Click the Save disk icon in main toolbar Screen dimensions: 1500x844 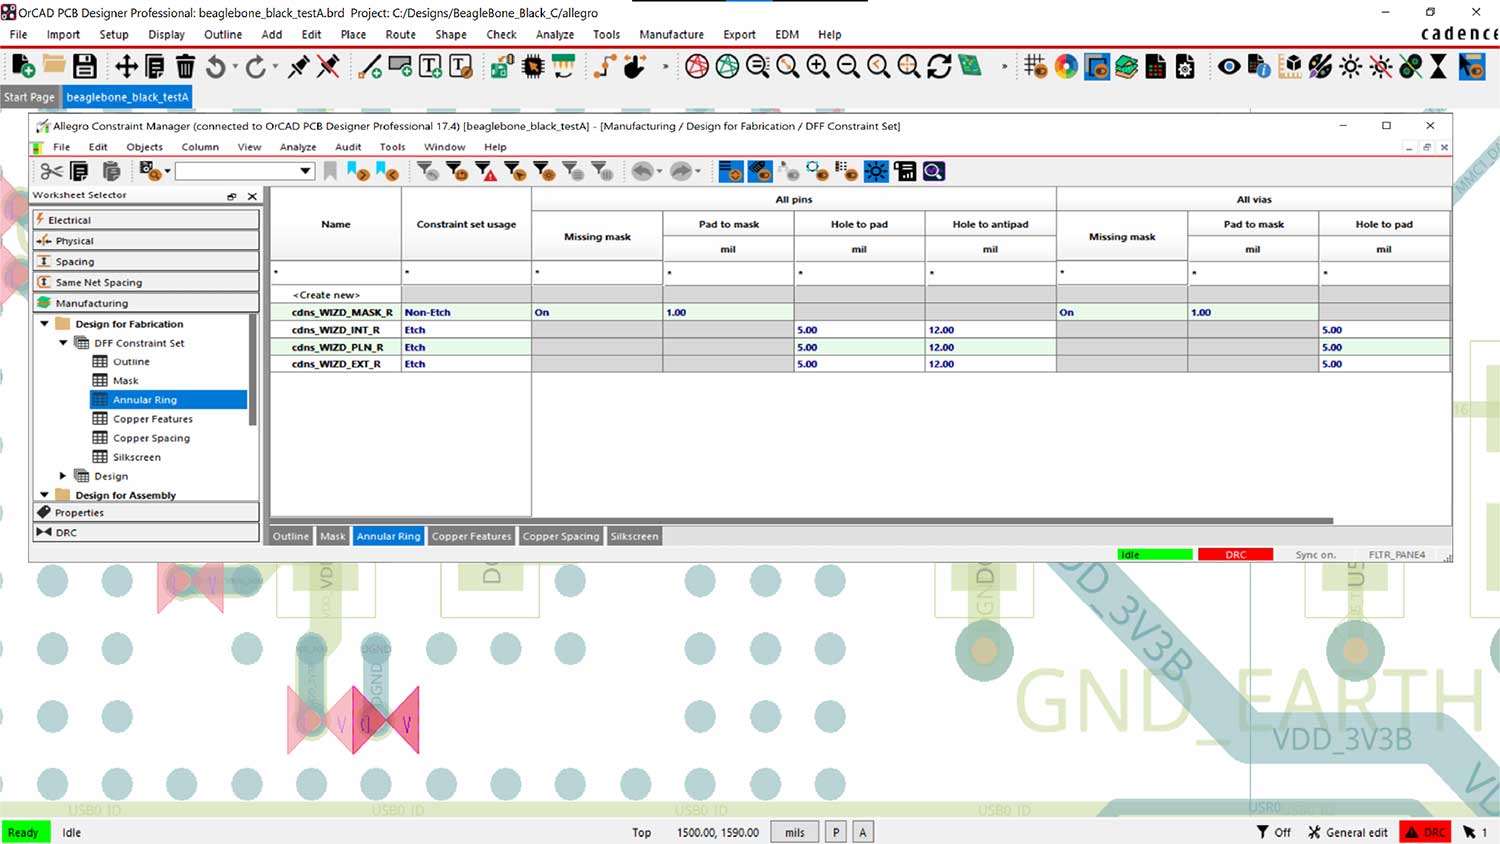point(85,66)
